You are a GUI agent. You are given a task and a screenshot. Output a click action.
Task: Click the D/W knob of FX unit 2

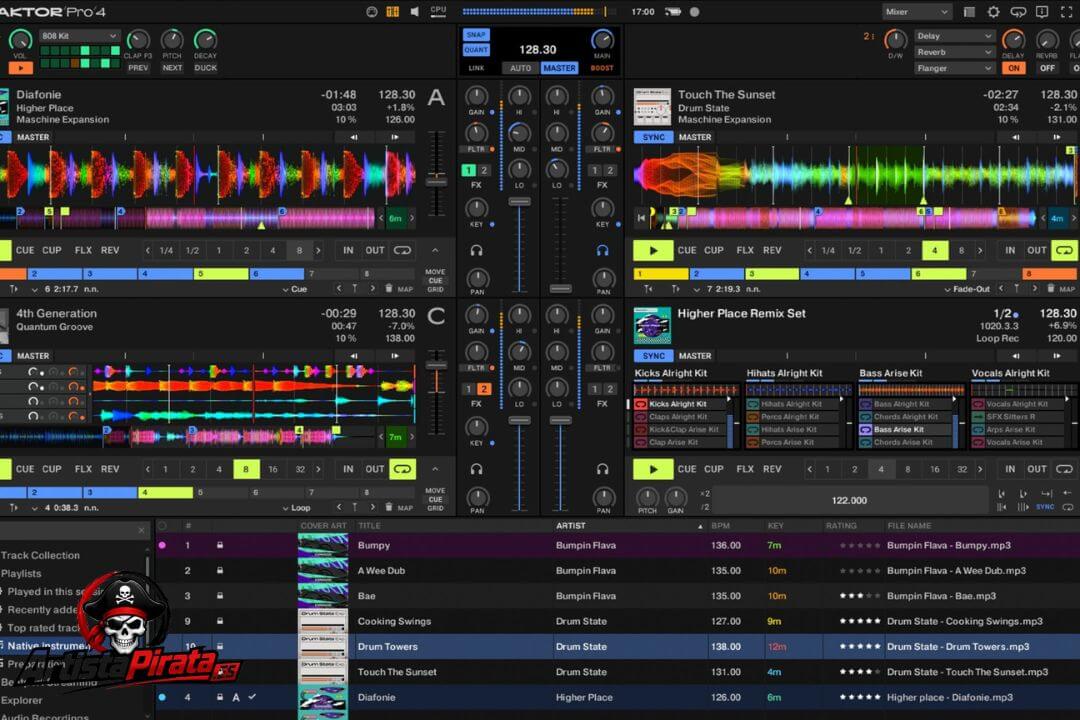pyautogui.click(x=895, y=40)
